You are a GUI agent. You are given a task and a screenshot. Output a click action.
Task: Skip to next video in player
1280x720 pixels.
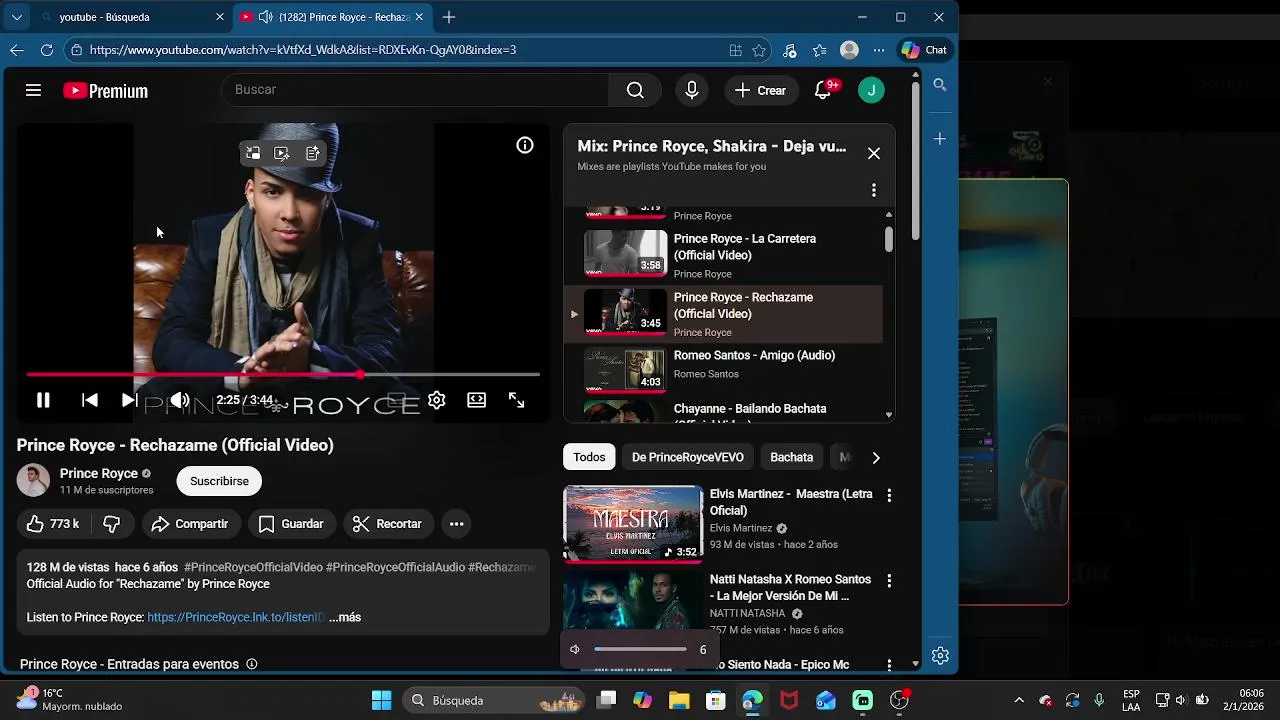coord(129,400)
